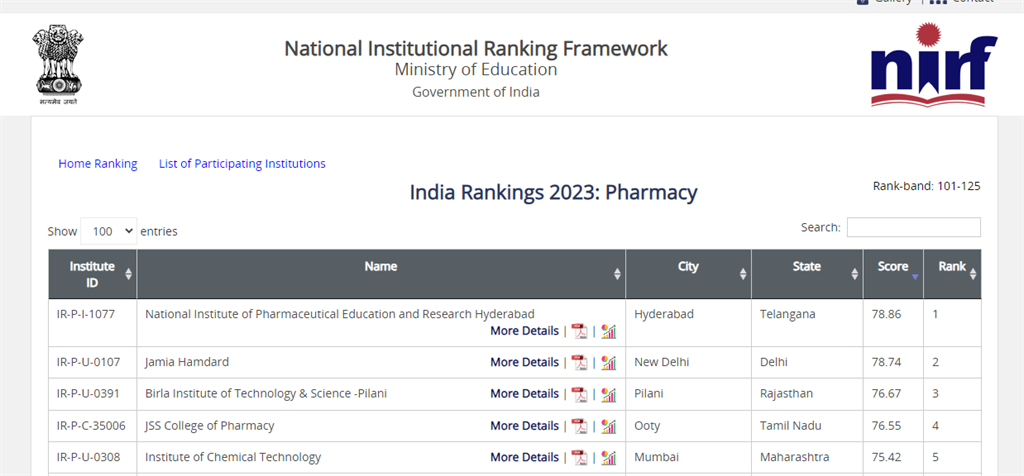1024x476 pixels.
Task: Open More Details for JSS College of Pharmacy
Action: [x=524, y=426]
